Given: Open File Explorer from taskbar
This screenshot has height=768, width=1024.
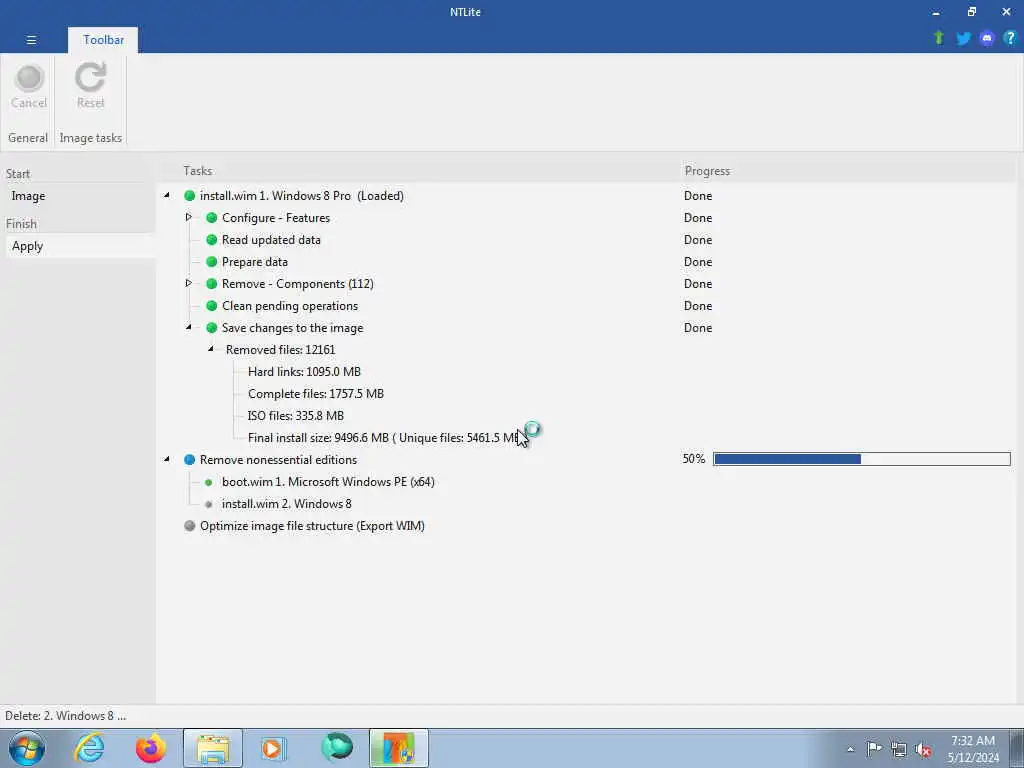Looking at the screenshot, I should (213, 748).
